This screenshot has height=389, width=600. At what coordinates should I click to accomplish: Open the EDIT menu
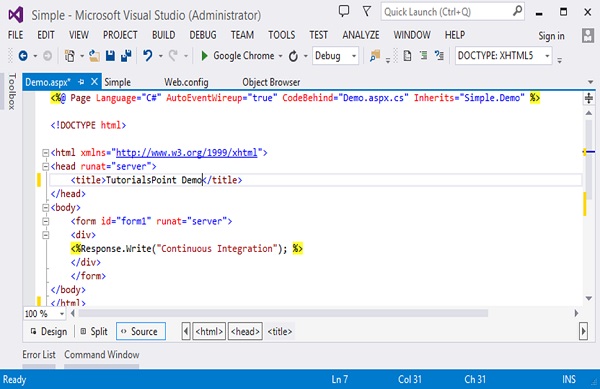(x=46, y=35)
